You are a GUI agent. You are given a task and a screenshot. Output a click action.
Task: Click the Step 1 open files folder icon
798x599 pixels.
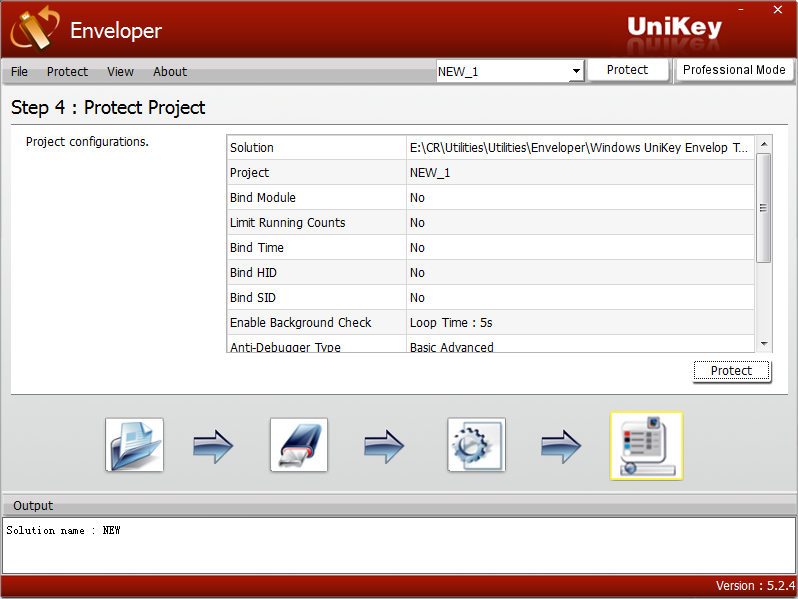point(134,445)
